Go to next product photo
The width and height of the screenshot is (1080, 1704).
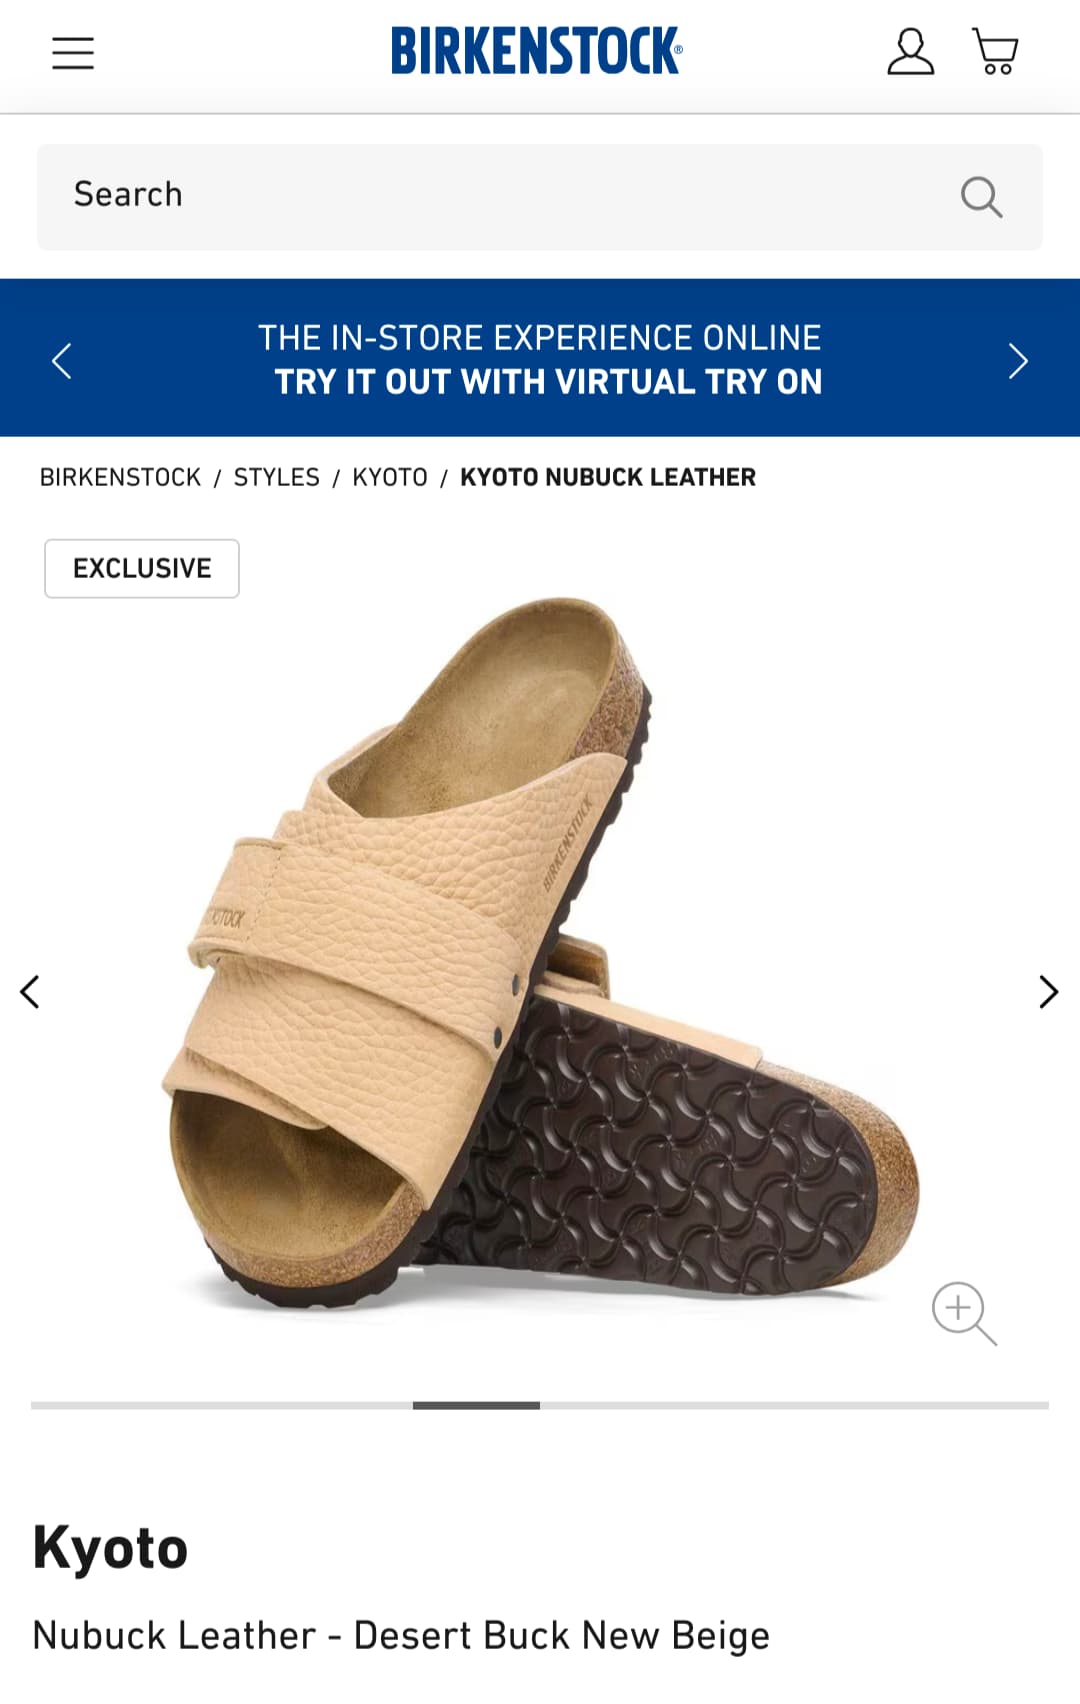pos(1048,992)
